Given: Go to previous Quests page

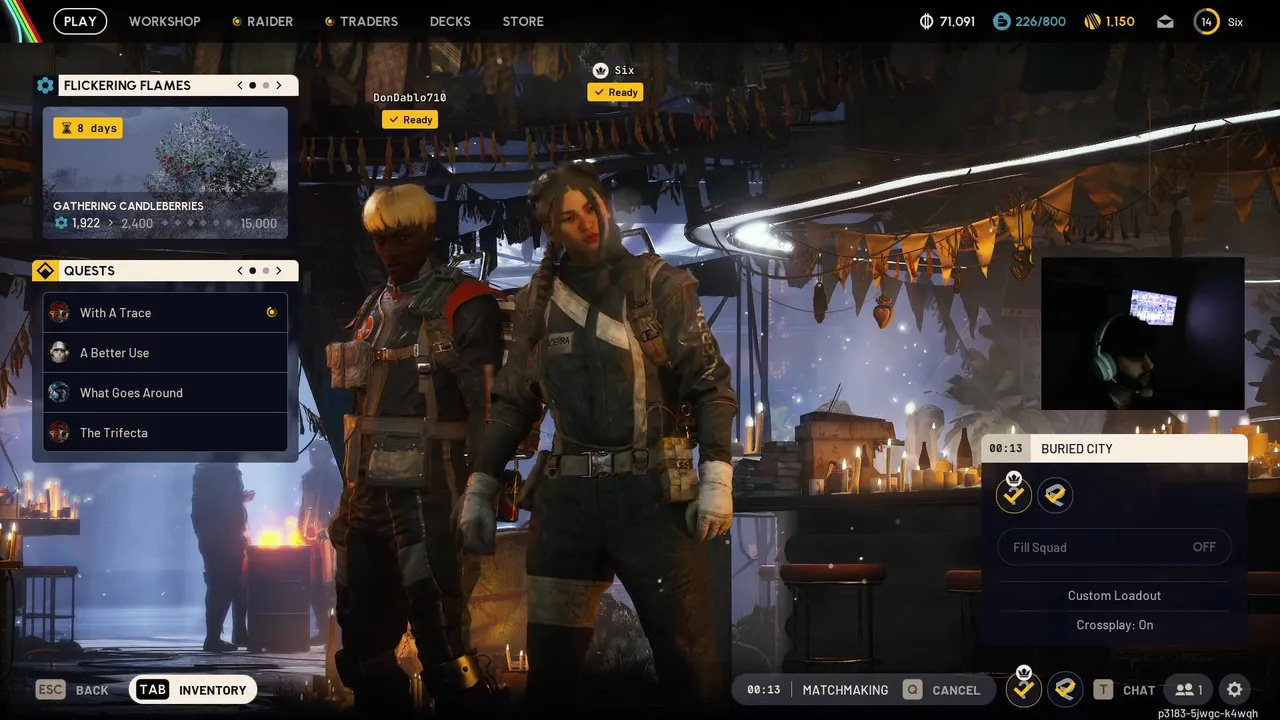Looking at the screenshot, I should click(x=240, y=271).
